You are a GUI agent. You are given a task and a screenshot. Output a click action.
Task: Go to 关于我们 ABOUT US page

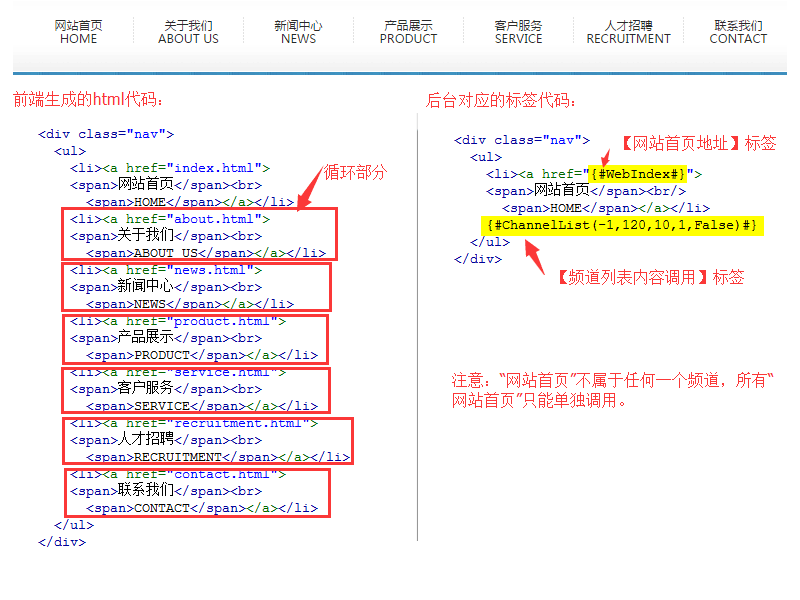click(188, 32)
